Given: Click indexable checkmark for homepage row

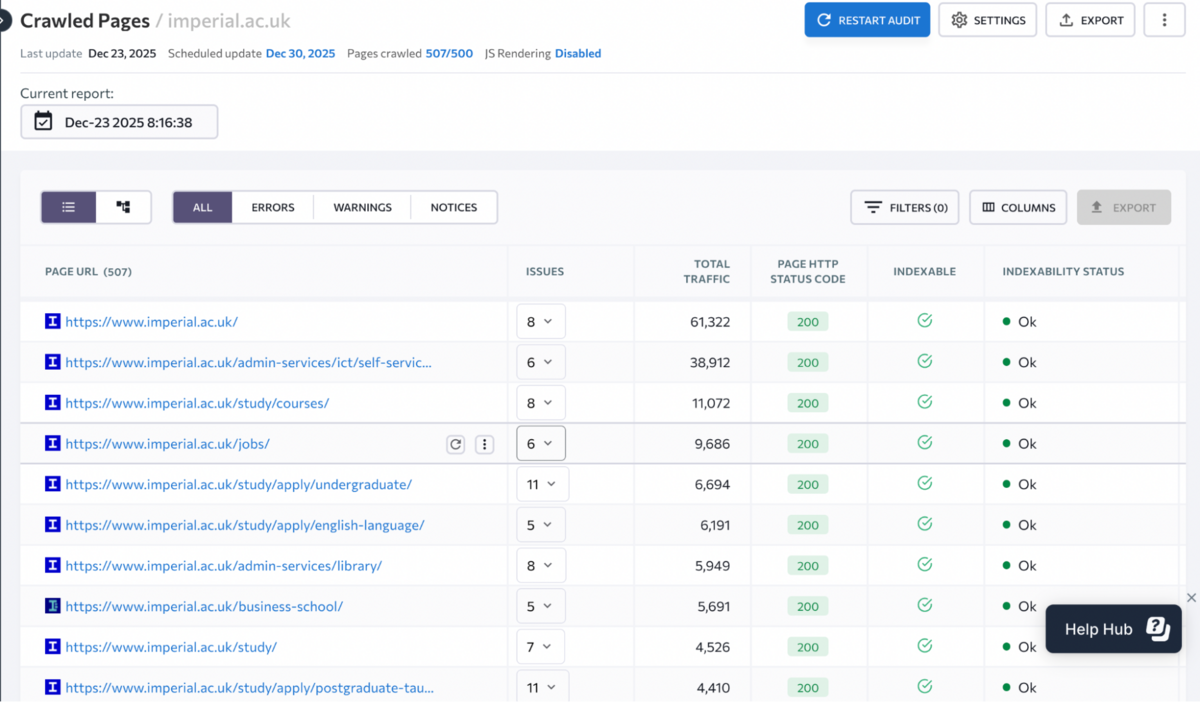Looking at the screenshot, I should (925, 321).
